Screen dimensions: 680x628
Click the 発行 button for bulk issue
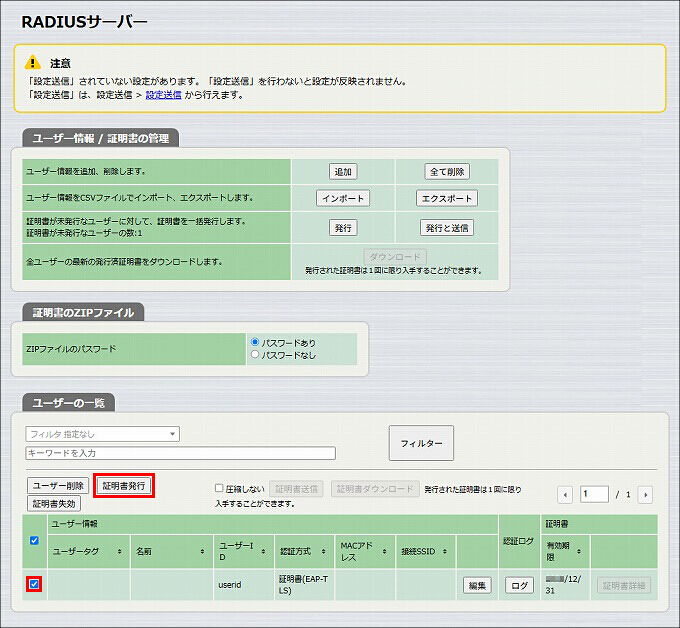tap(343, 228)
